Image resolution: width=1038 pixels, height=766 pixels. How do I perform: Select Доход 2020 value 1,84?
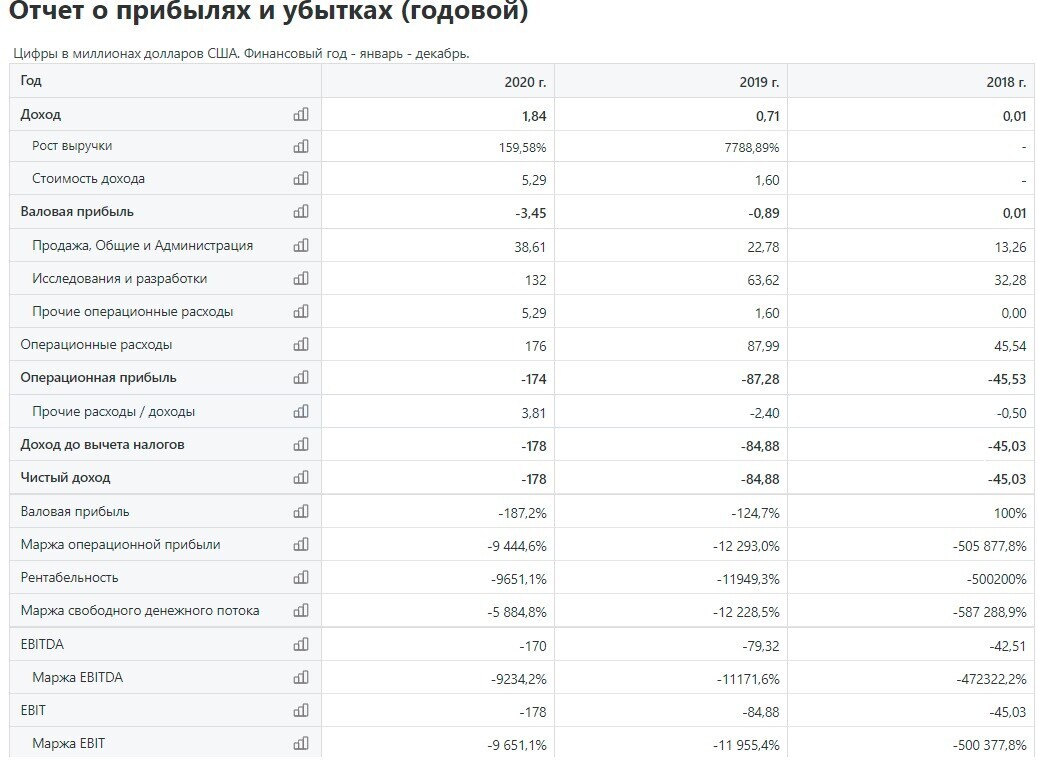click(534, 117)
